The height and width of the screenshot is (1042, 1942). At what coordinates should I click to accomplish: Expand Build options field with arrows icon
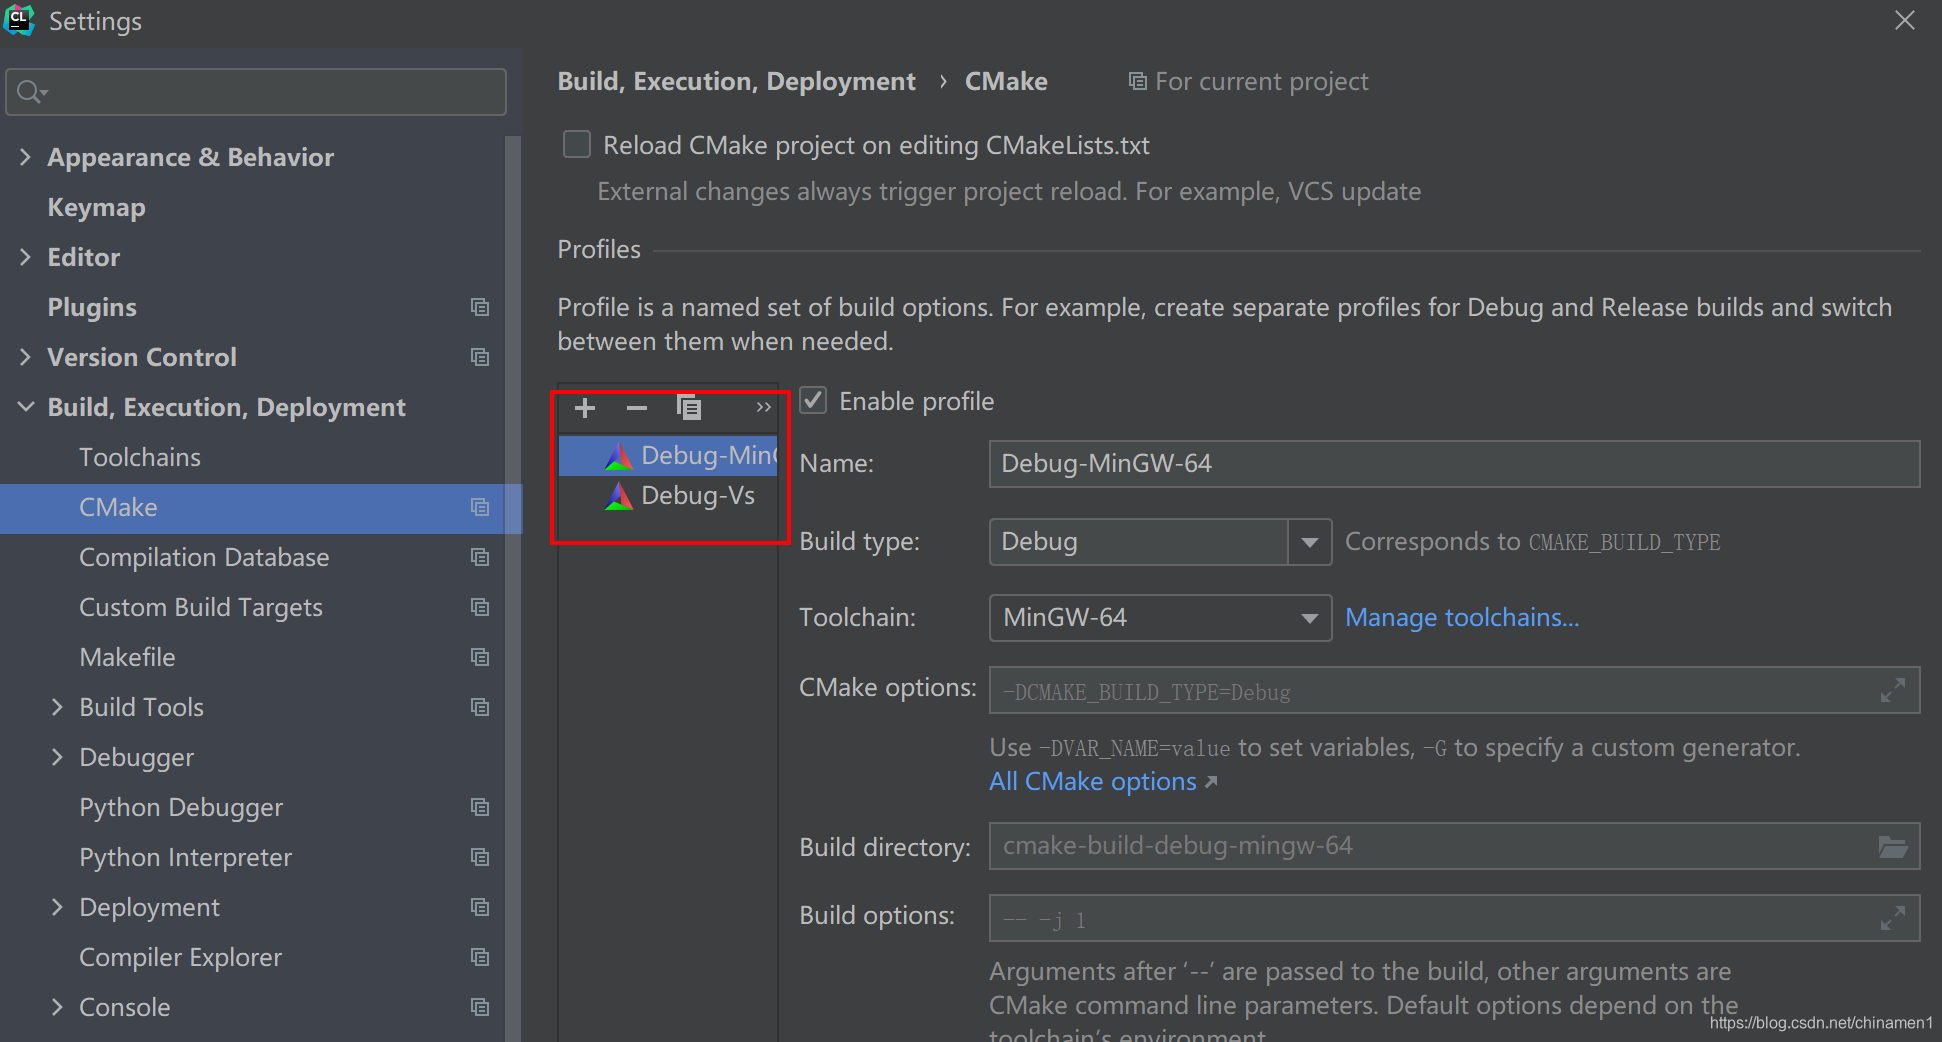pos(1893,918)
